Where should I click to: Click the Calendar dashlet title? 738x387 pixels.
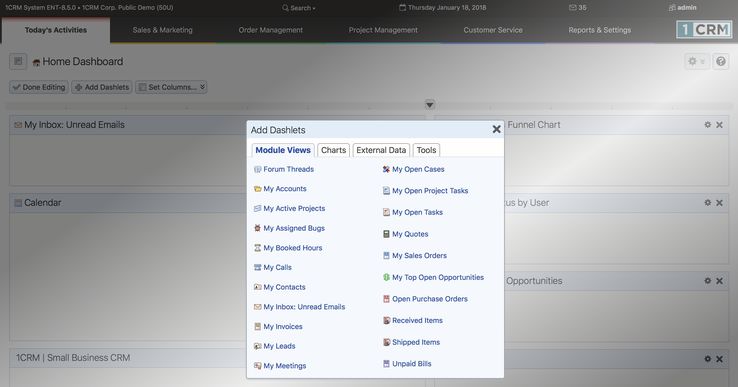pyautogui.click(x=42, y=202)
